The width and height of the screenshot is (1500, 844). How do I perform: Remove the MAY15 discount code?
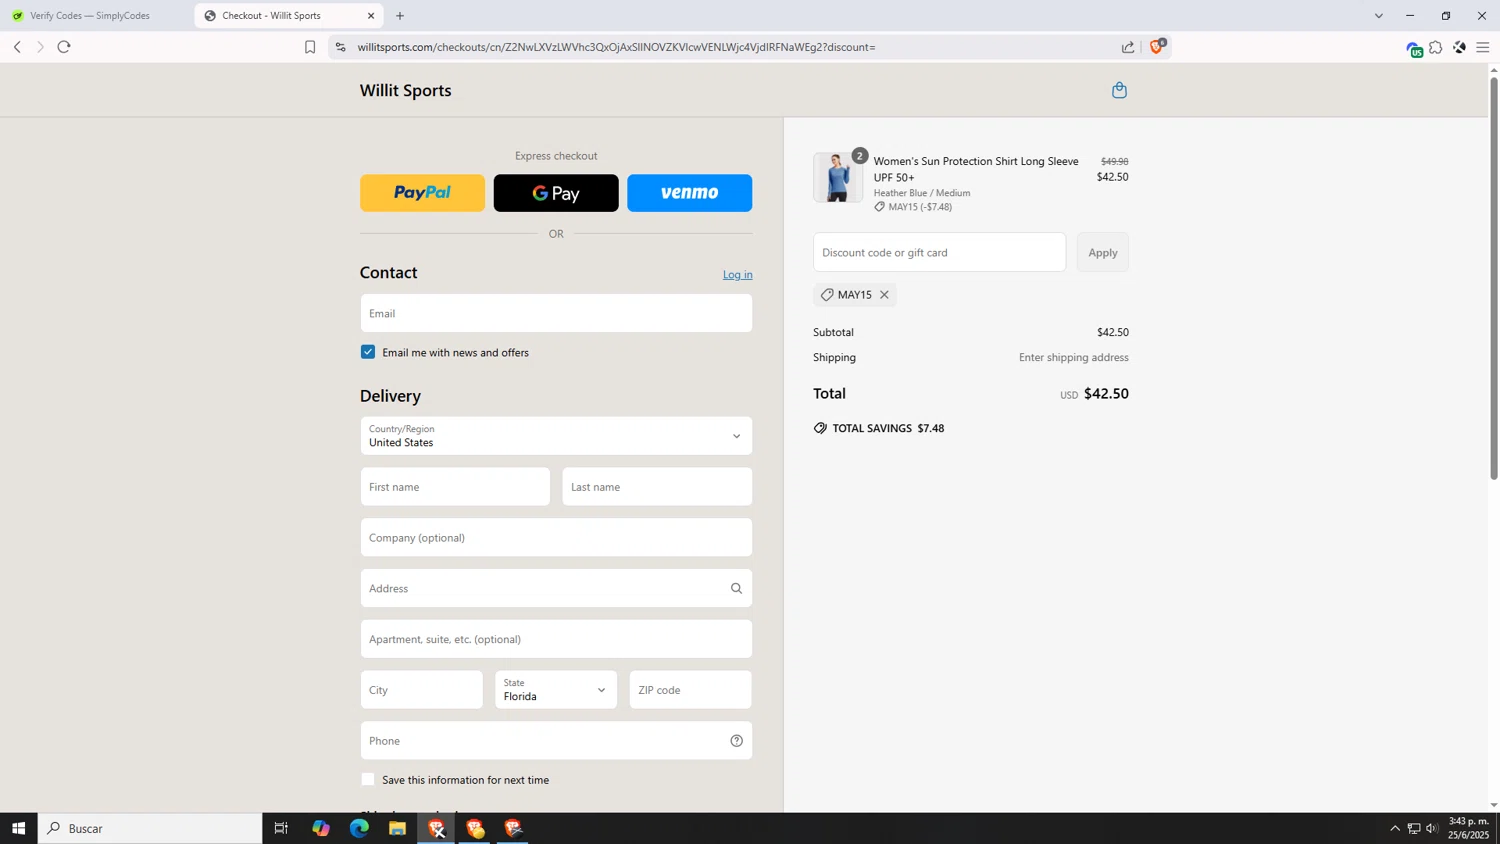click(x=884, y=295)
